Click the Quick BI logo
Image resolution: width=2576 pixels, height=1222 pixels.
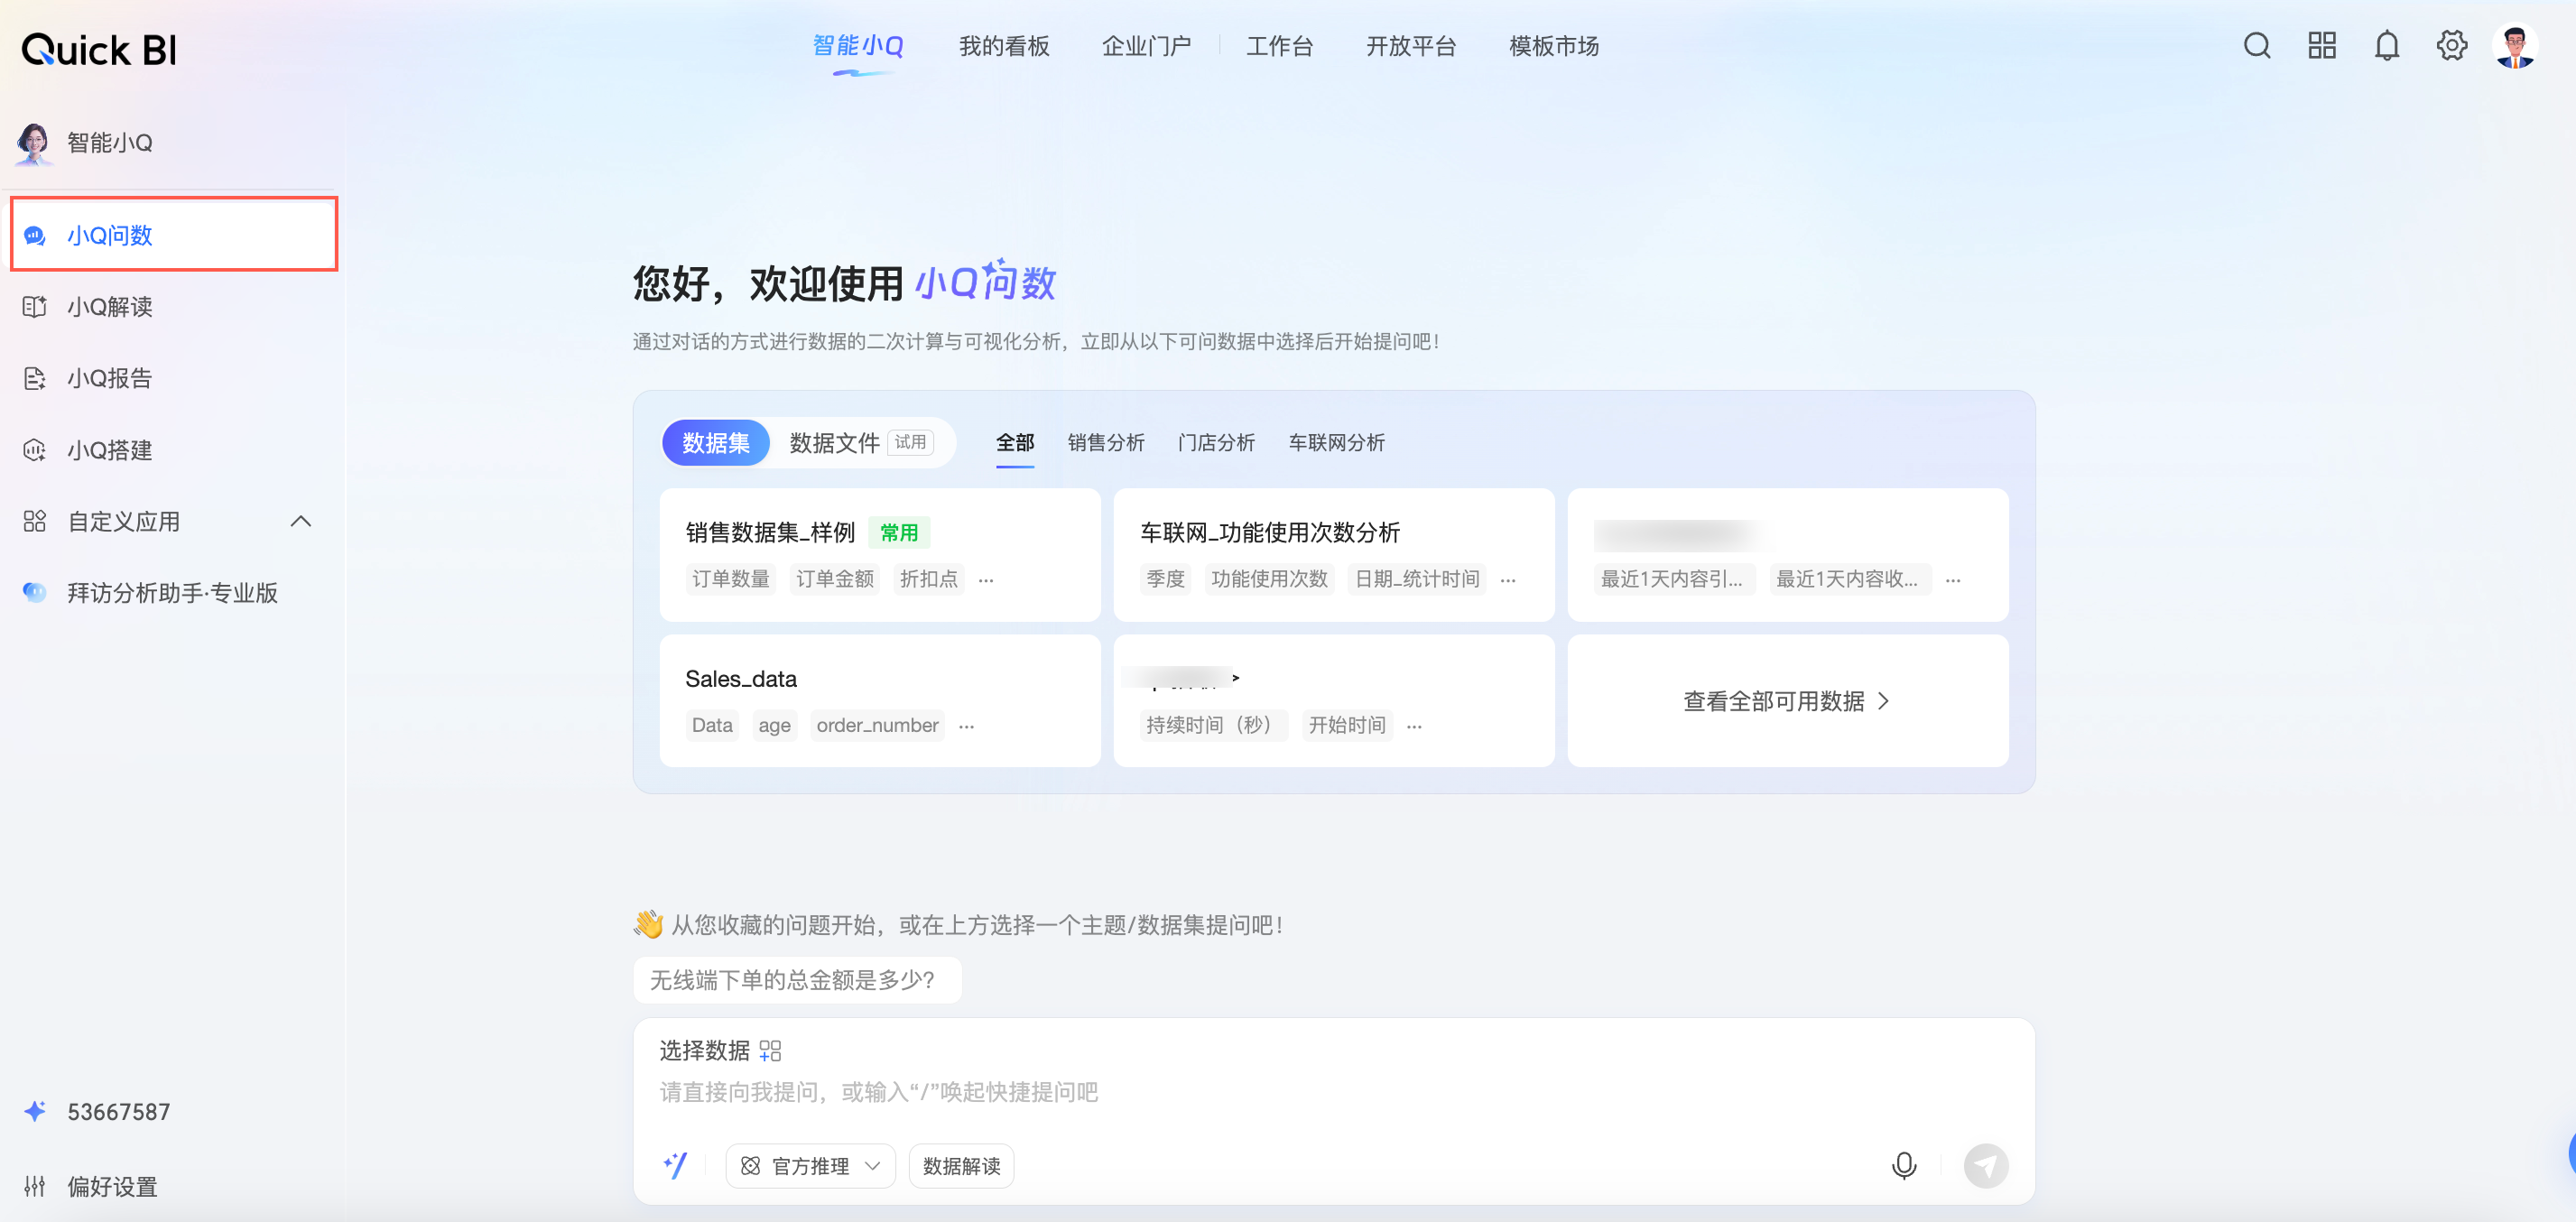[99, 49]
